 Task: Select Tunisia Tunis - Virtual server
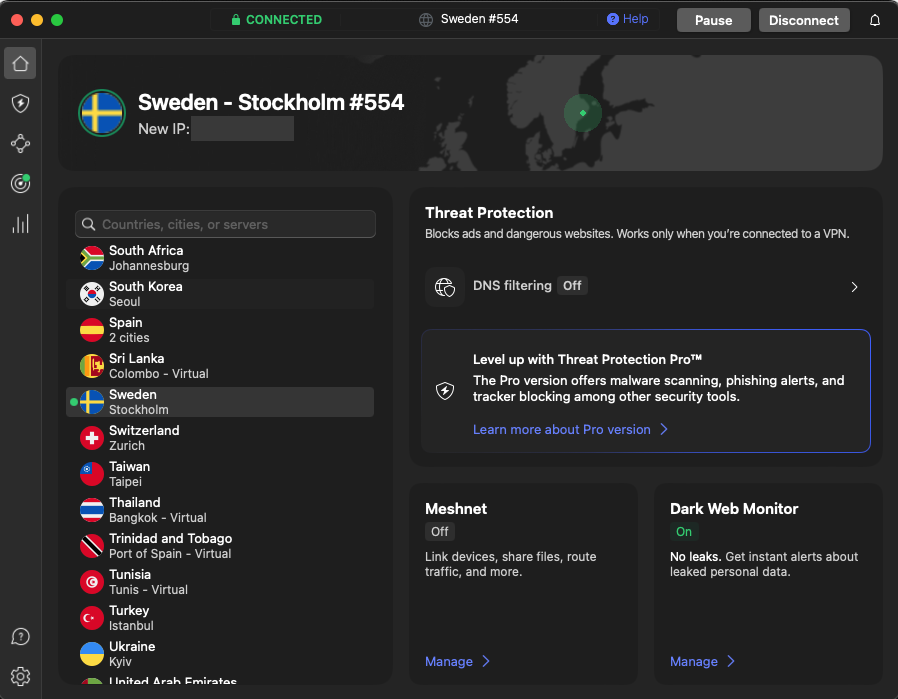point(220,582)
